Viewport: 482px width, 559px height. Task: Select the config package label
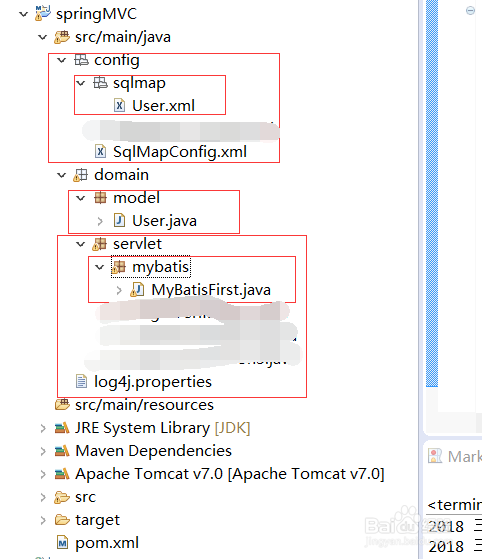coord(117,60)
